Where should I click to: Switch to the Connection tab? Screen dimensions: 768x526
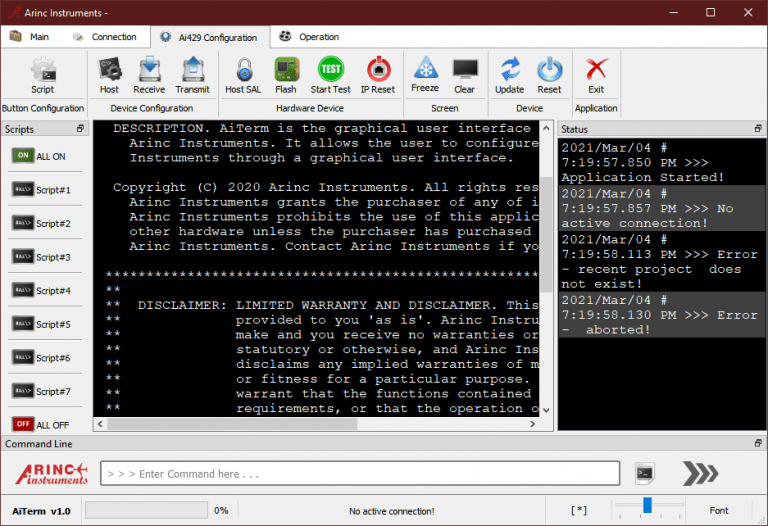click(x=106, y=37)
